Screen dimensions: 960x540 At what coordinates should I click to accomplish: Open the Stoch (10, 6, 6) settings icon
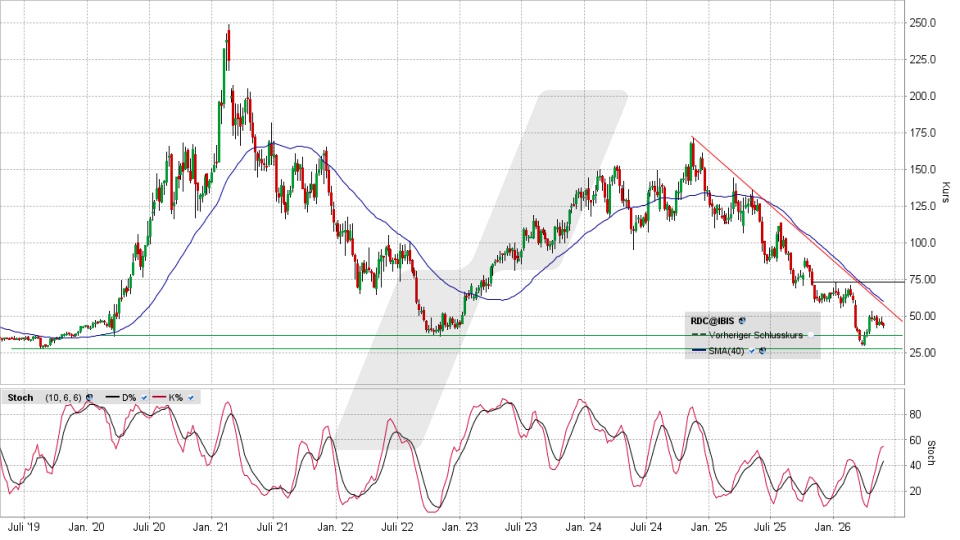(89, 398)
